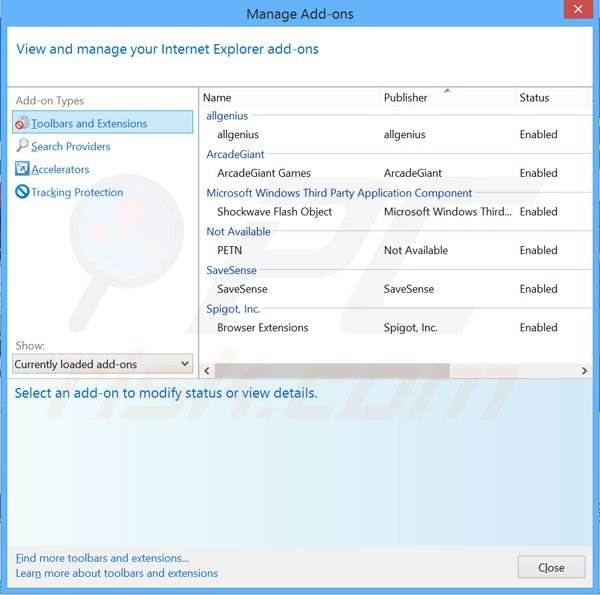Select the PETN add-on row

click(396, 250)
